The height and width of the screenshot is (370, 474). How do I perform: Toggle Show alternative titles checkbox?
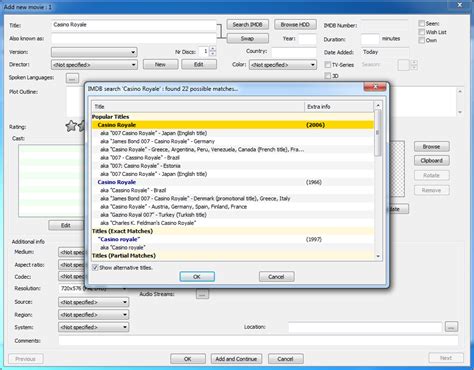coord(95,268)
